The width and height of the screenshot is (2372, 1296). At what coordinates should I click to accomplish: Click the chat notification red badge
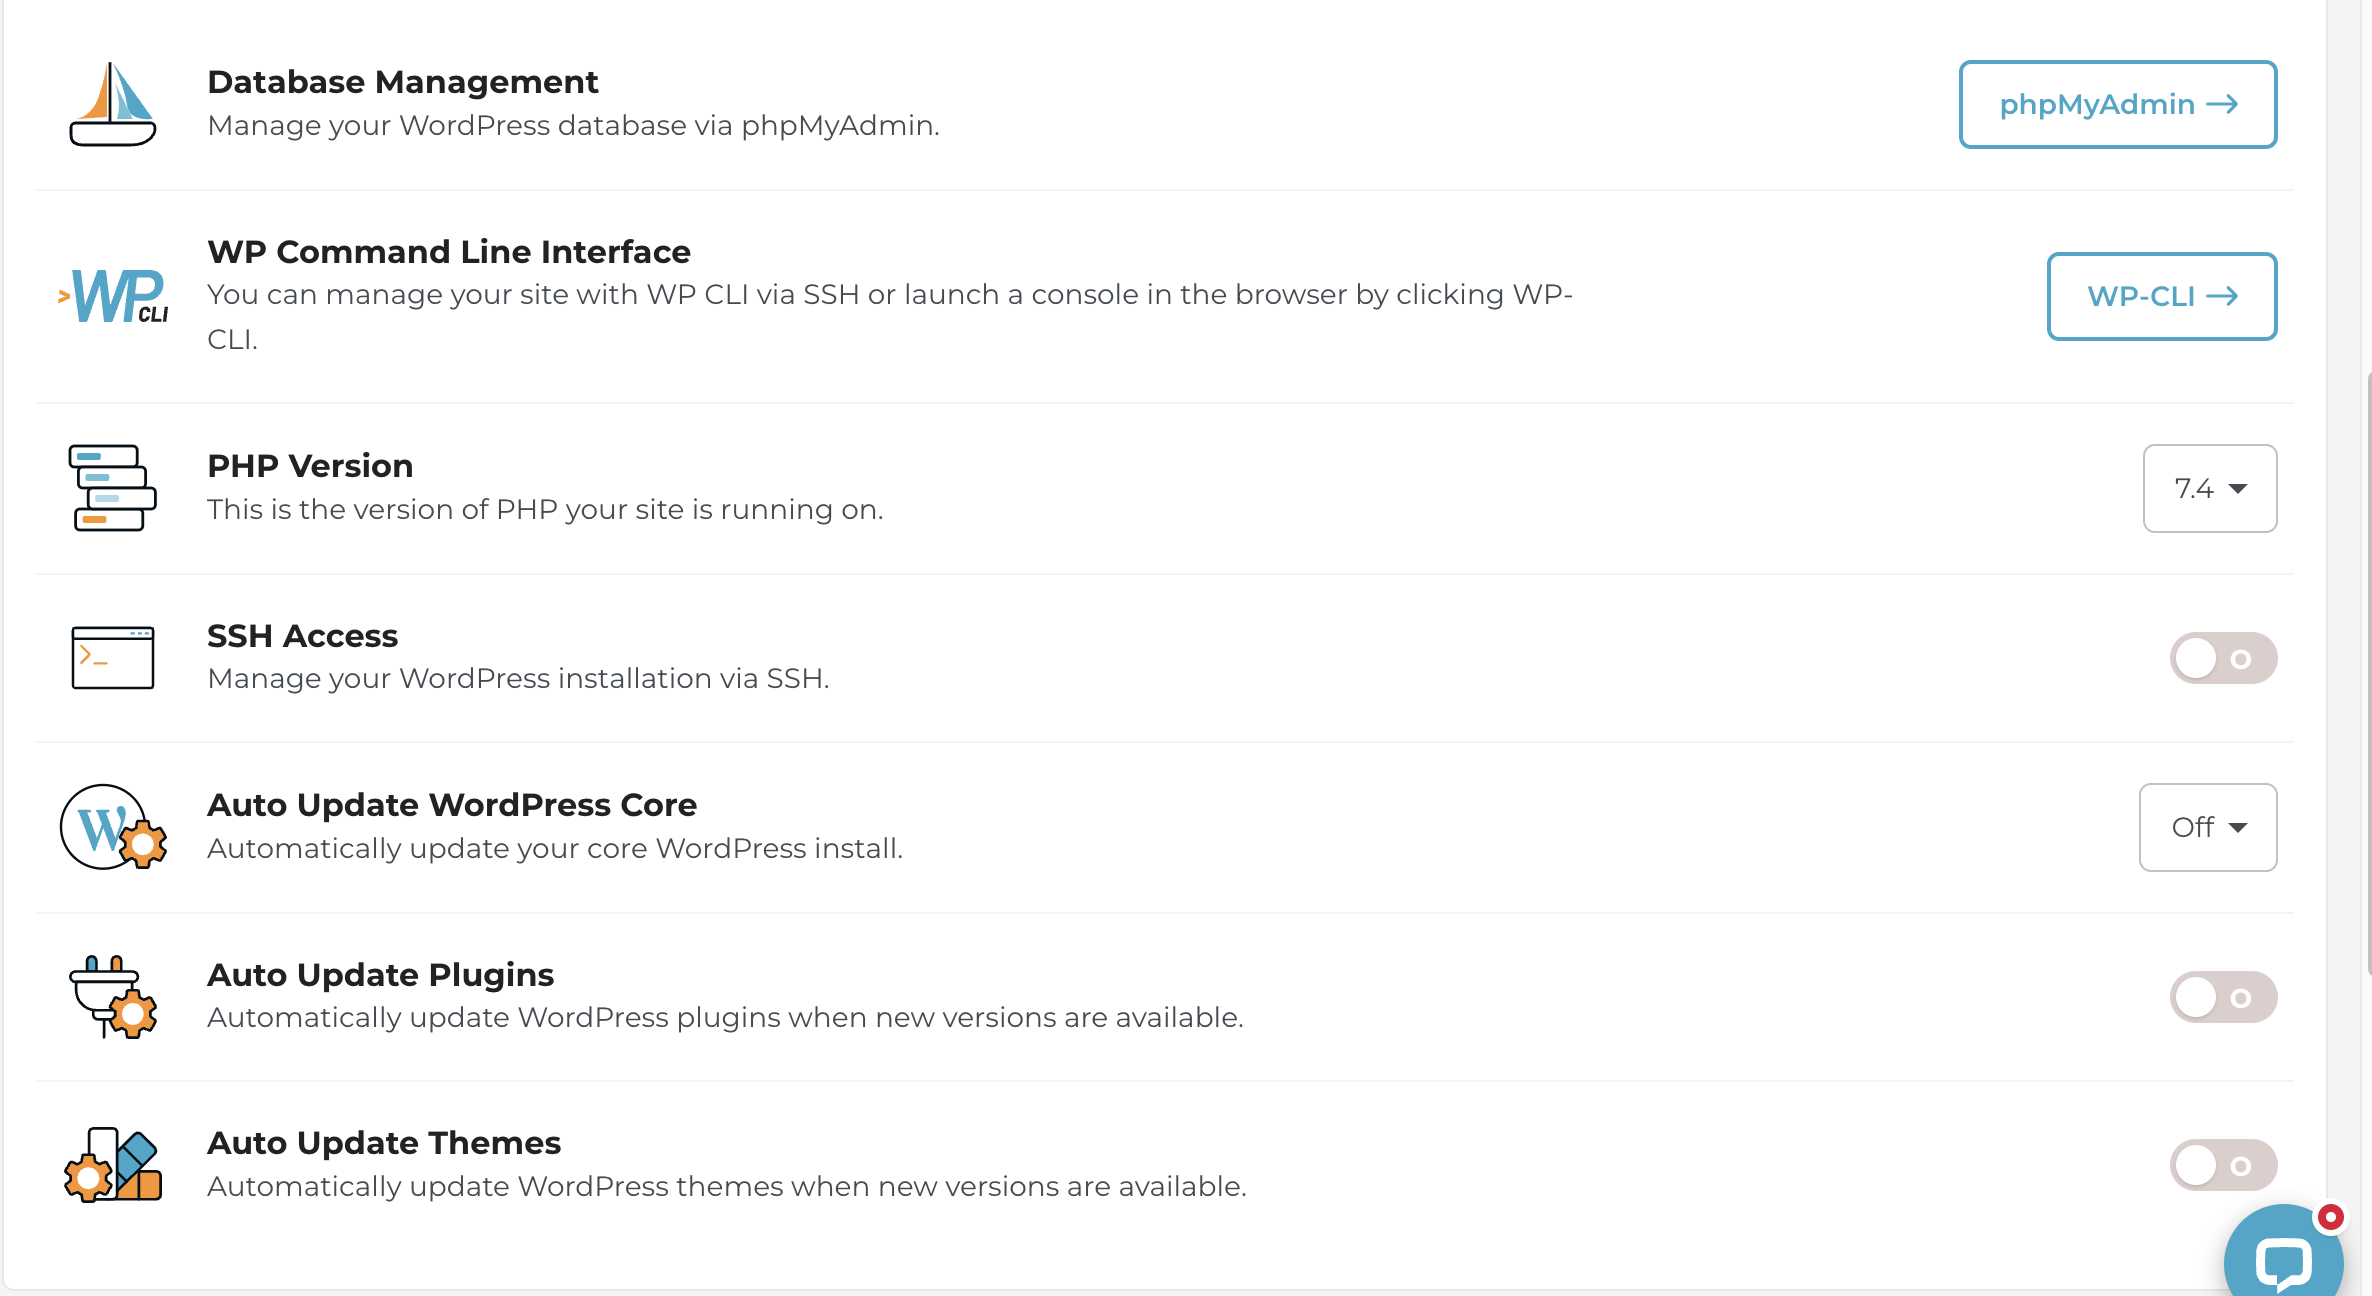(2331, 1217)
